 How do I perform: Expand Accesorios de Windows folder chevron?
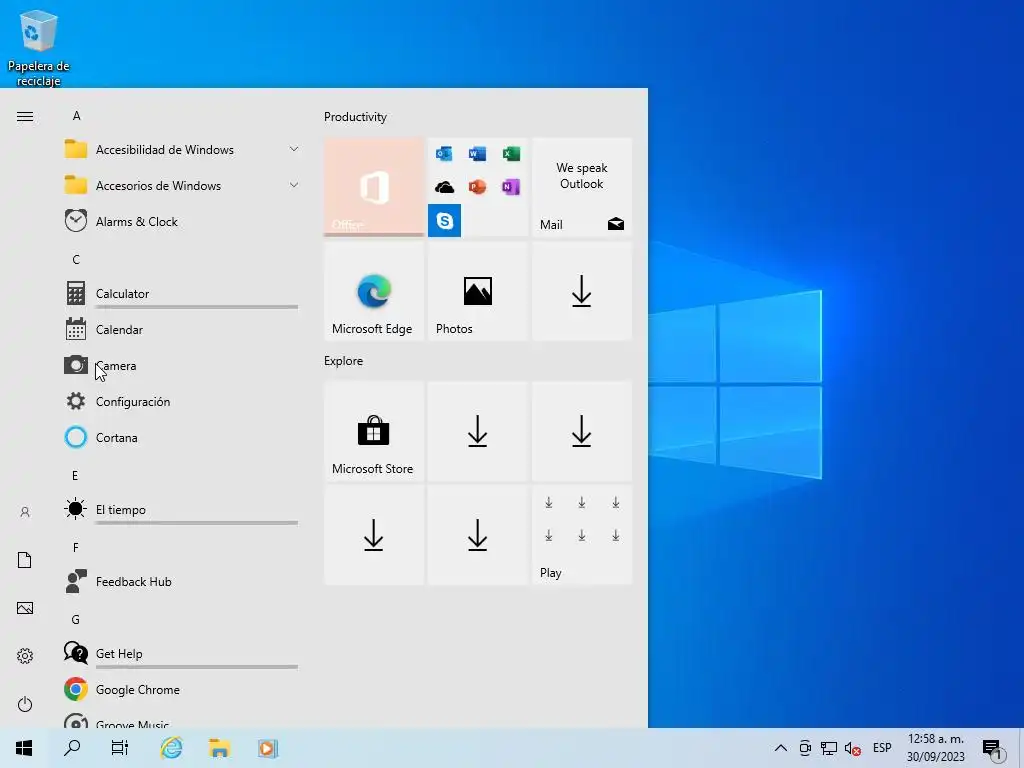click(x=294, y=185)
